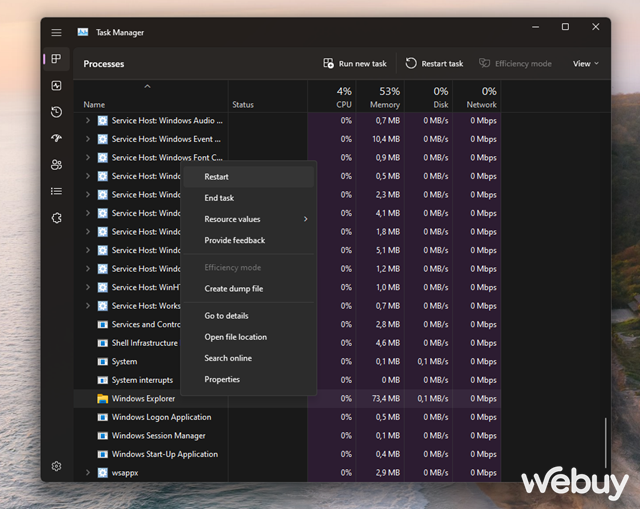This screenshot has width=640, height=509.
Task: Select Search online menu entry
Action: pos(249,358)
